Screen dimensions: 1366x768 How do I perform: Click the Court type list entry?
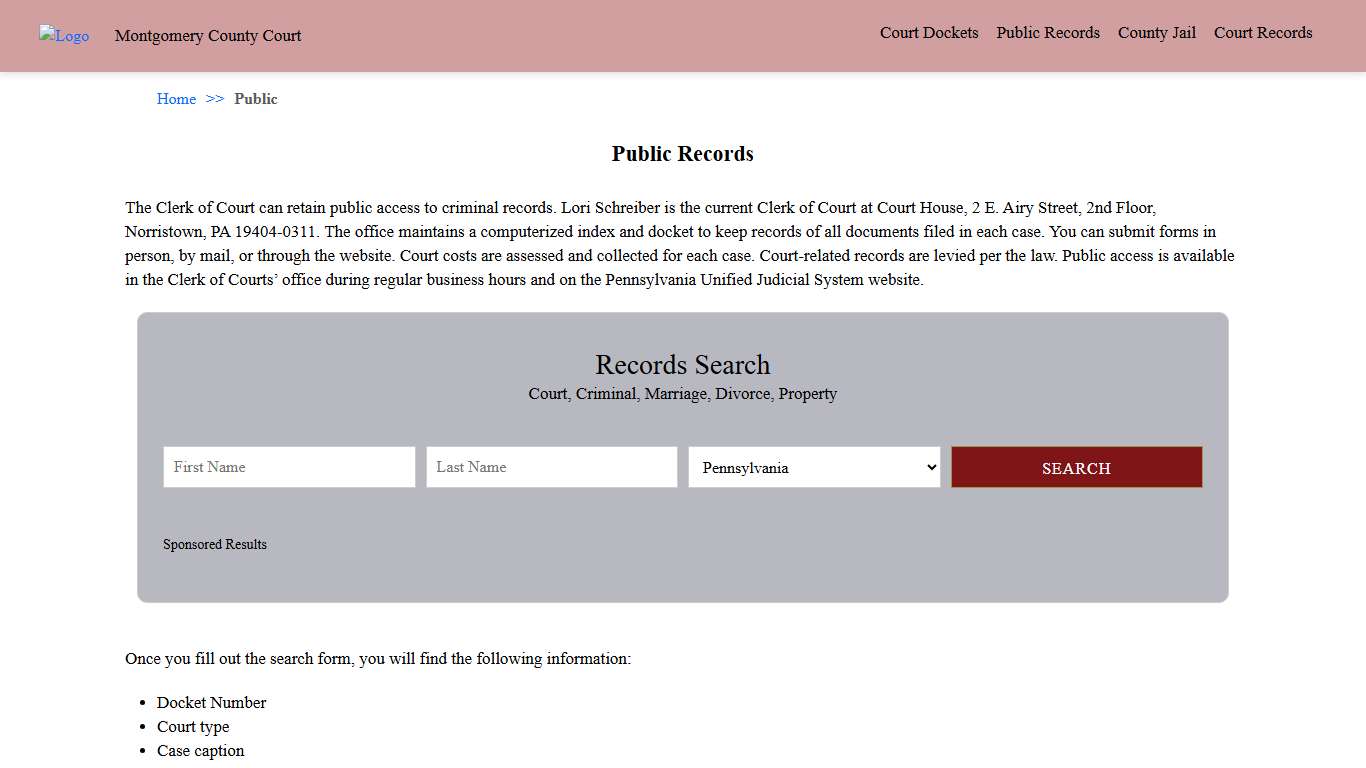coord(193,726)
